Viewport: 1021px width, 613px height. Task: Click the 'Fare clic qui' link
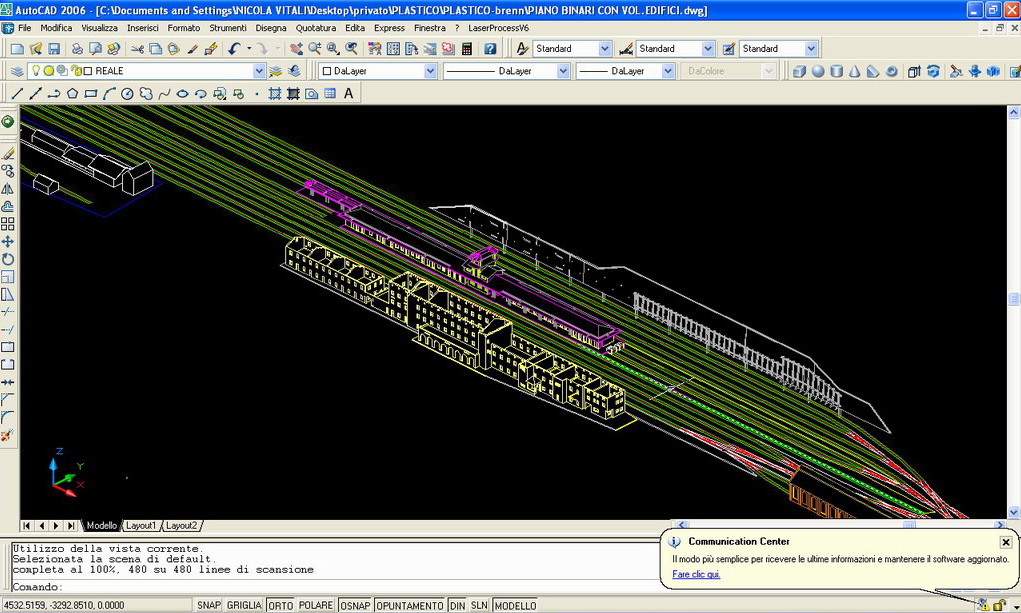pos(696,574)
